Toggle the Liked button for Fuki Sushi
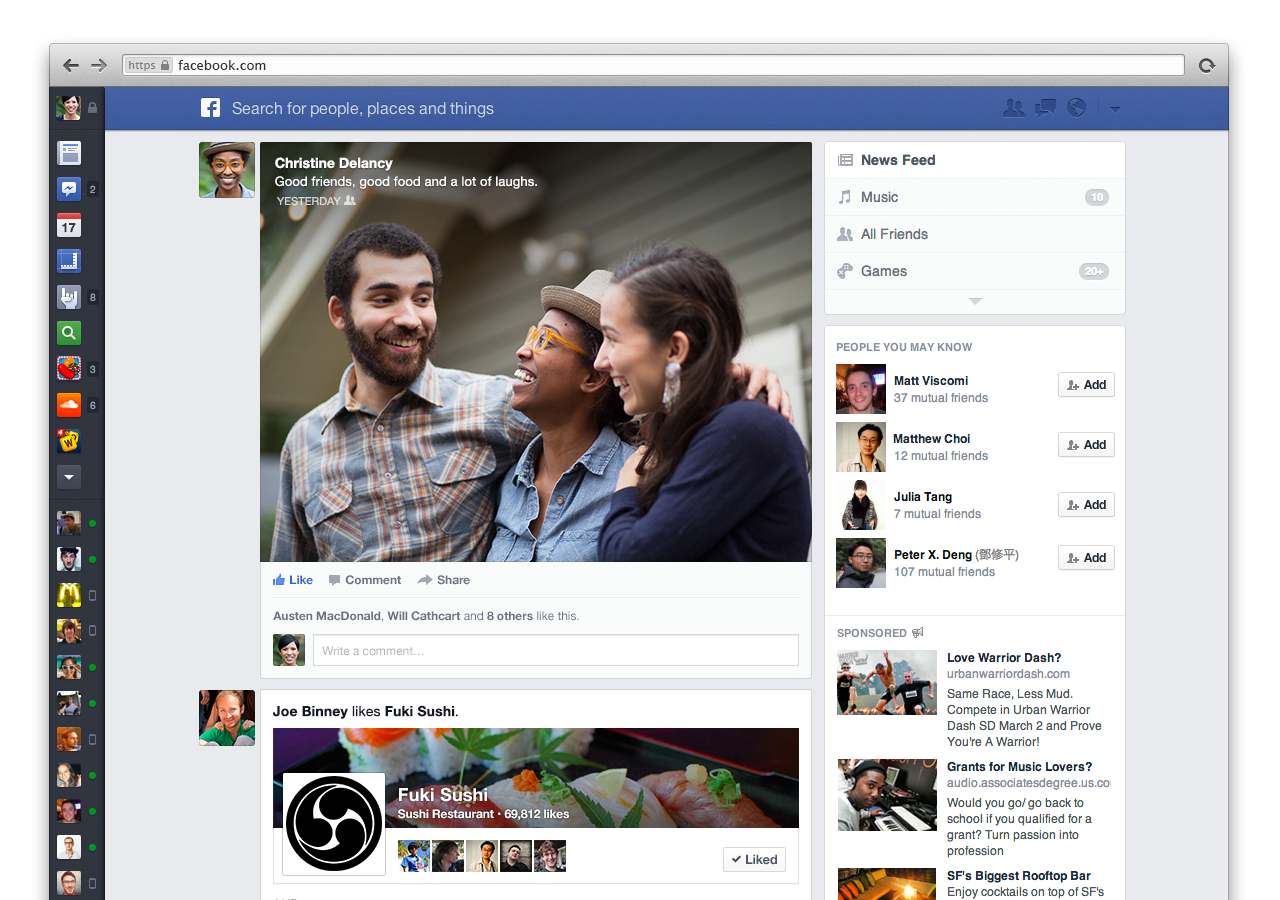Image resolution: width=1280 pixels, height=900 pixels. click(x=754, y=859)
